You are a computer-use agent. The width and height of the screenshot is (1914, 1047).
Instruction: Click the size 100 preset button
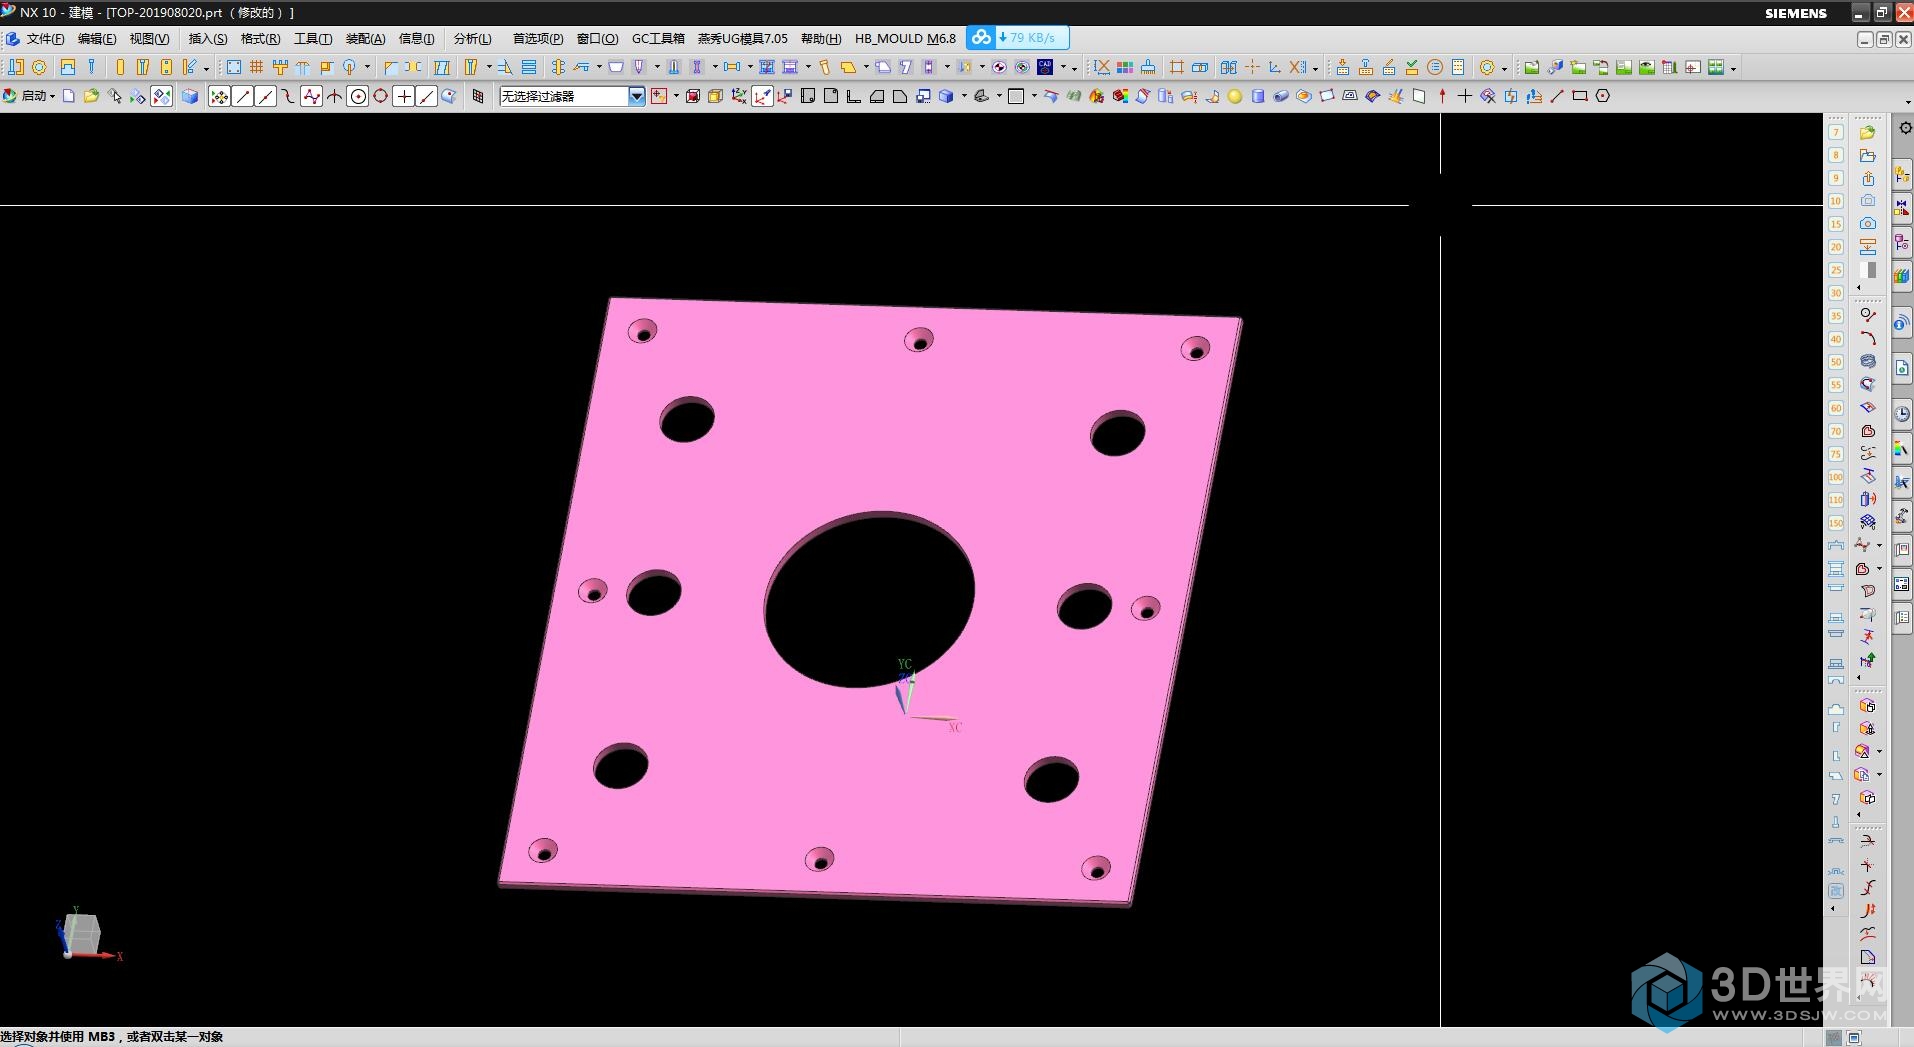click(1836, 477)
